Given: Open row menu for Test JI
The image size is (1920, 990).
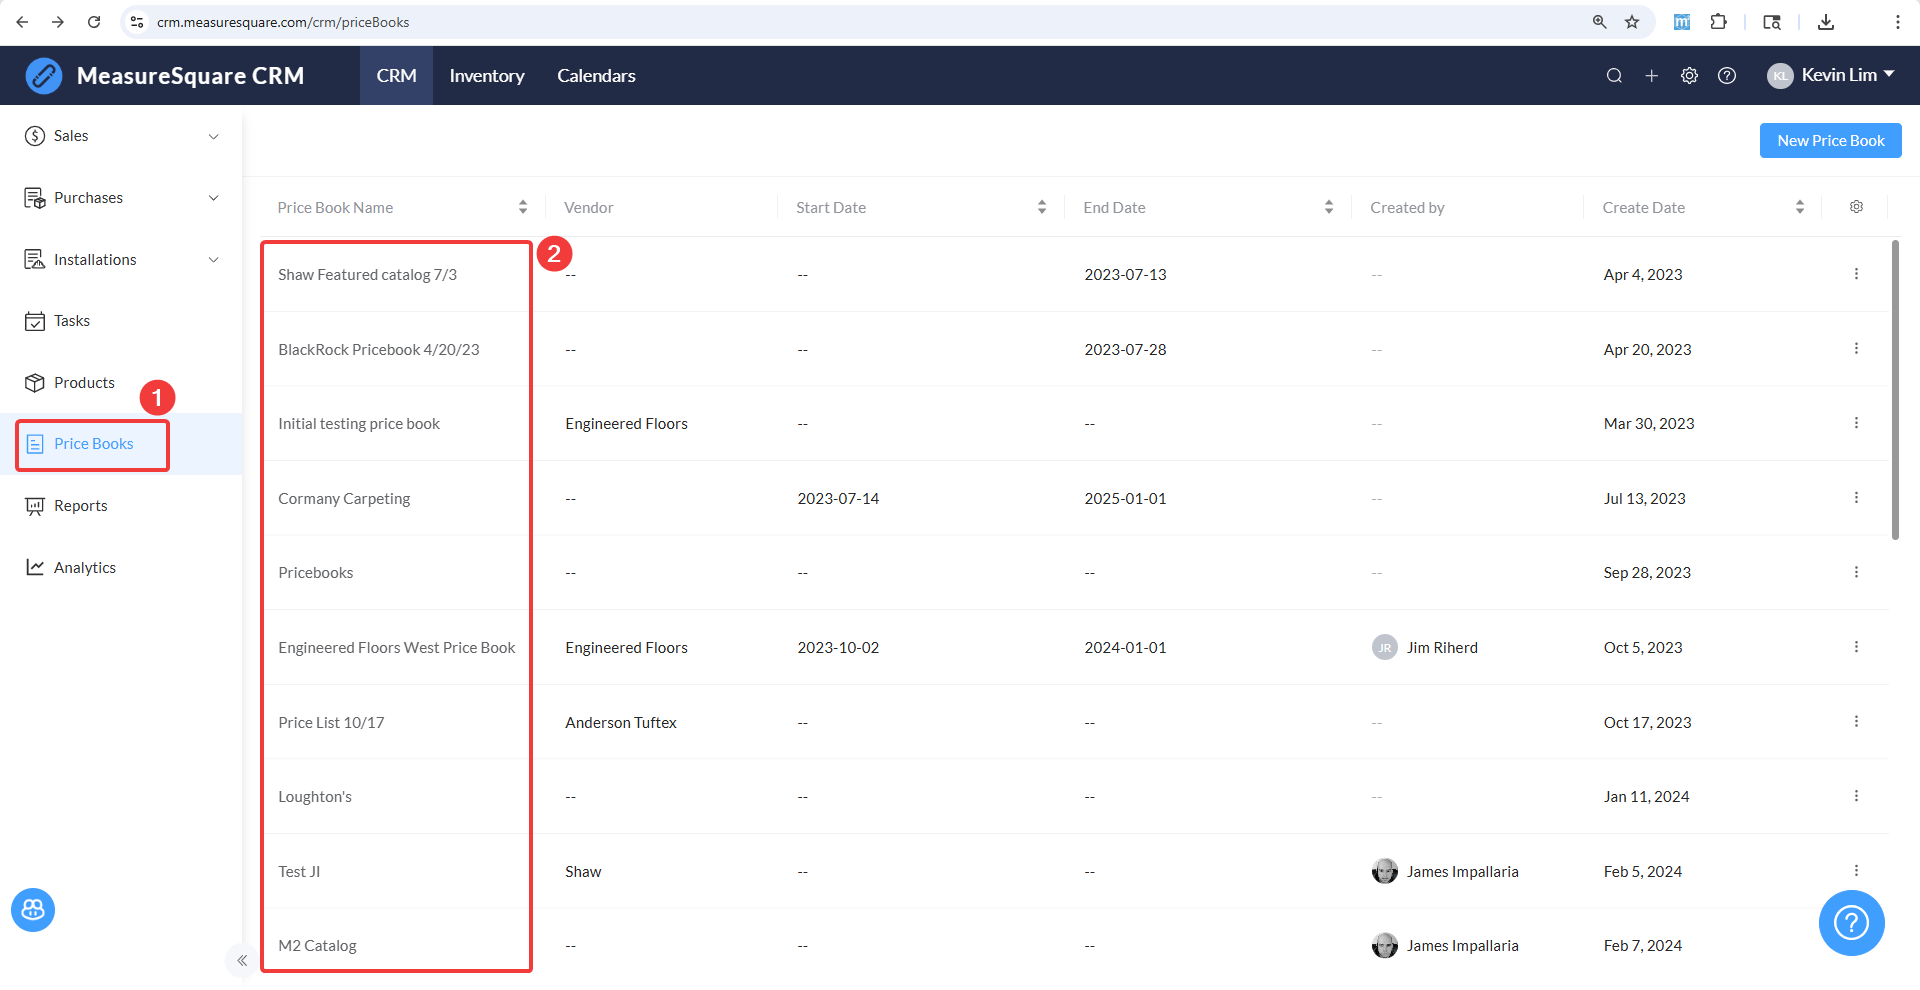Looking at the screenshot, I should point(1856,871).
